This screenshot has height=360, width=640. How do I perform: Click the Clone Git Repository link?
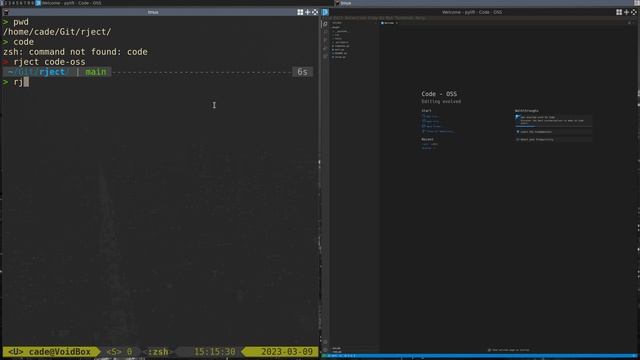click(x=438, y=131)
